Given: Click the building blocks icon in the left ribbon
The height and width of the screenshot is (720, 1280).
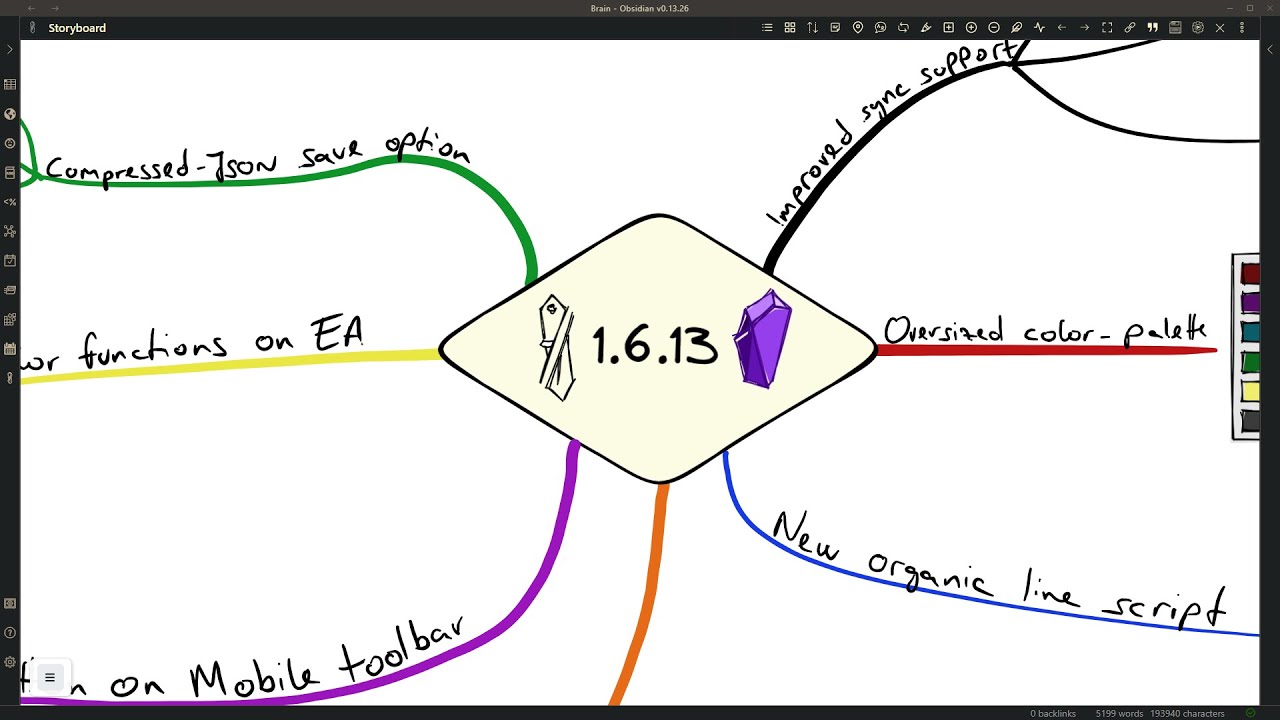Looking at the screenshot, I should tap(10, 320).
